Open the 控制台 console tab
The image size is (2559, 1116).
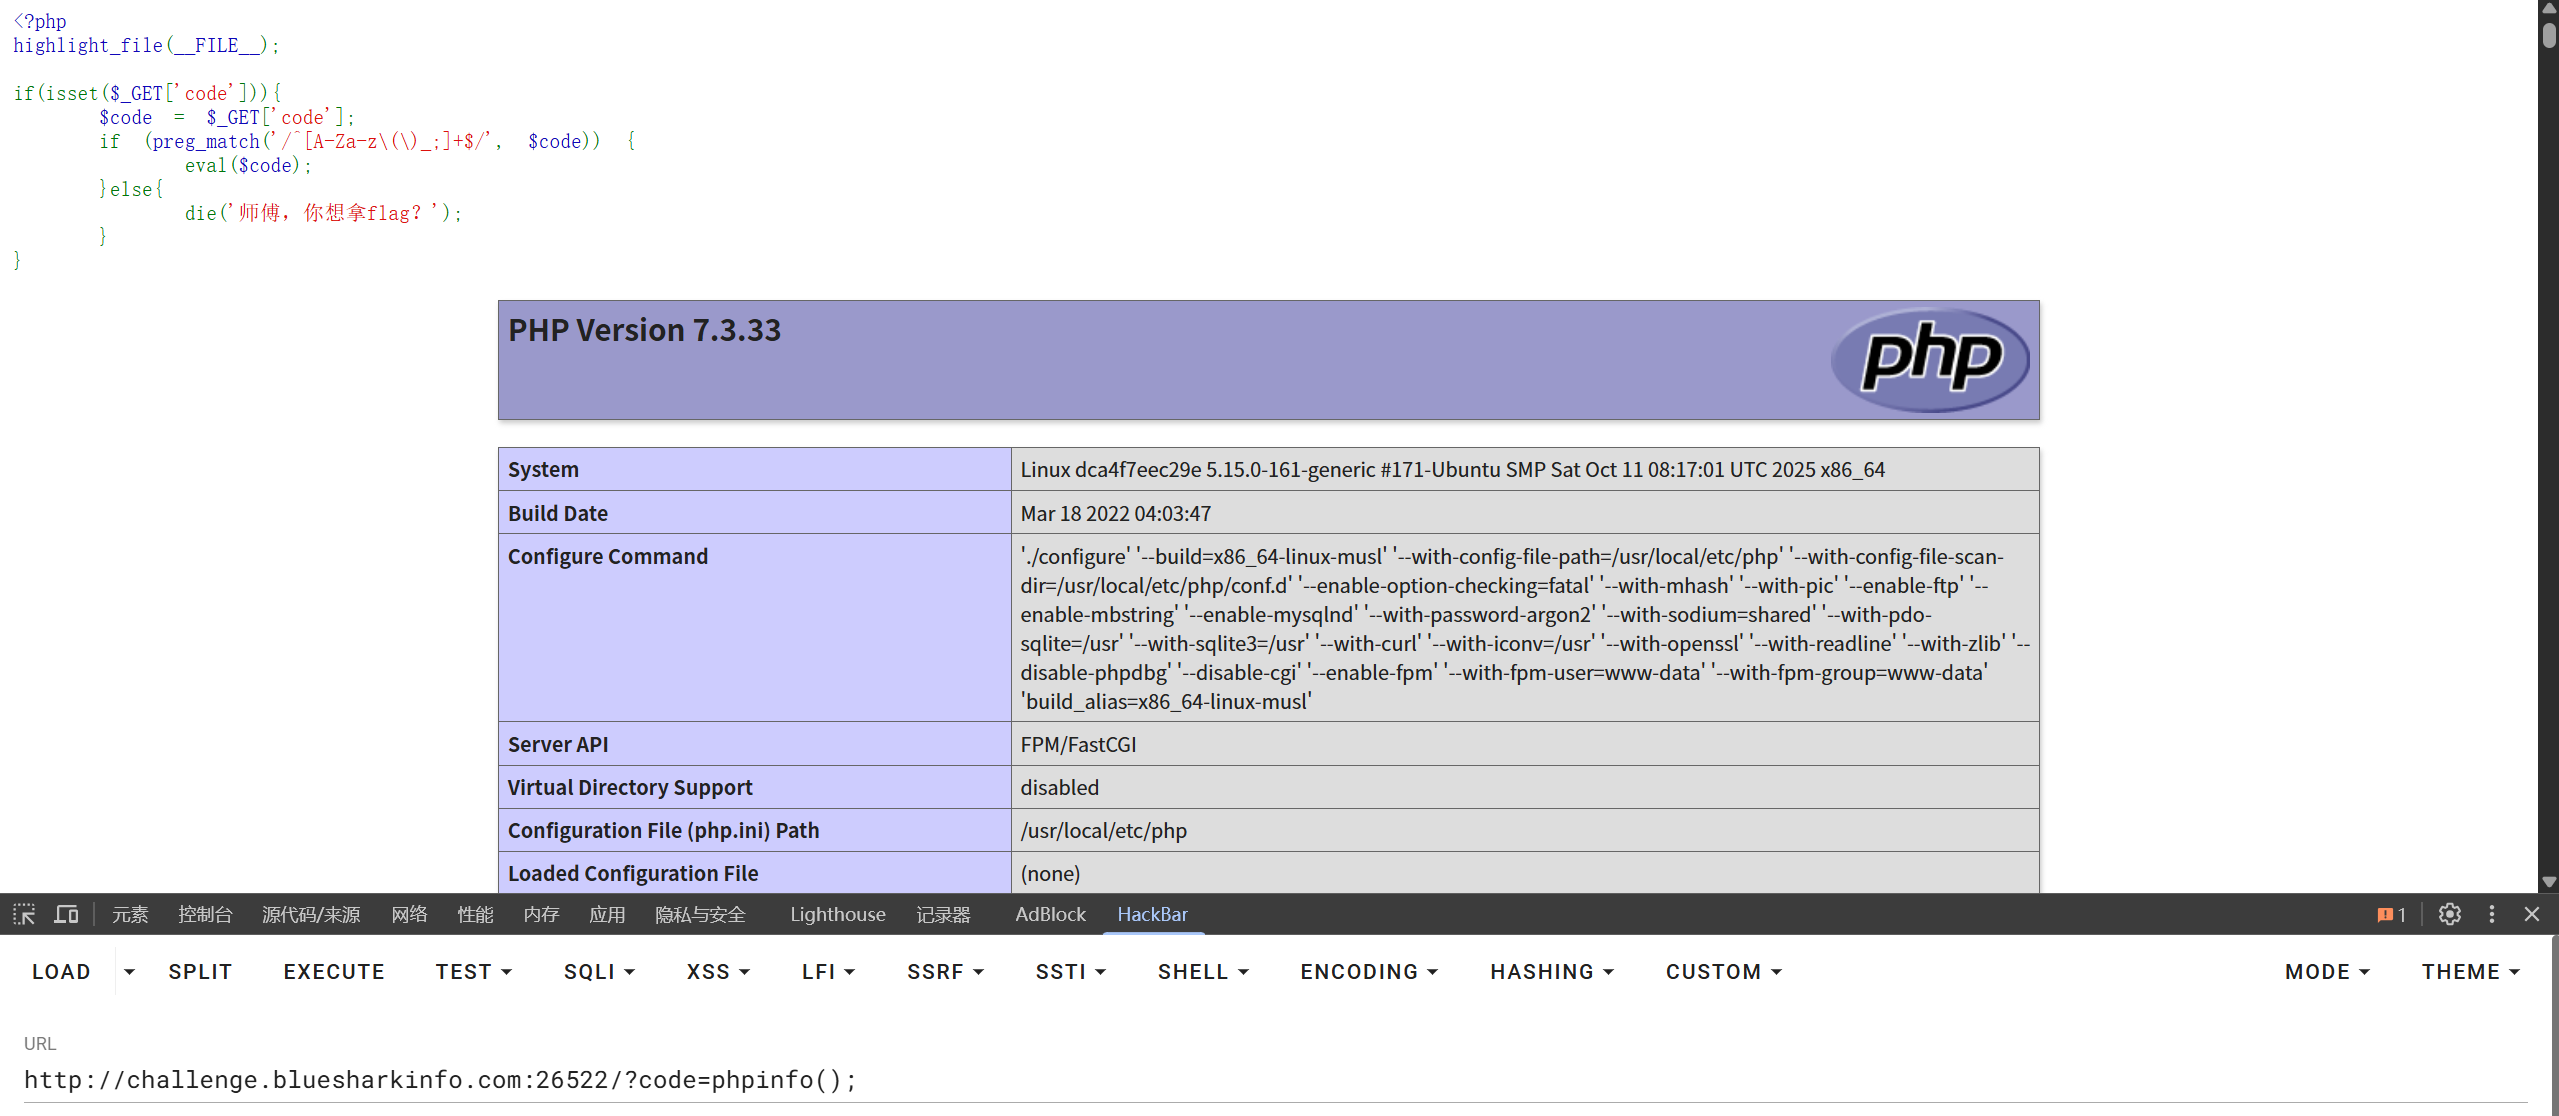[x=205, y=914]
